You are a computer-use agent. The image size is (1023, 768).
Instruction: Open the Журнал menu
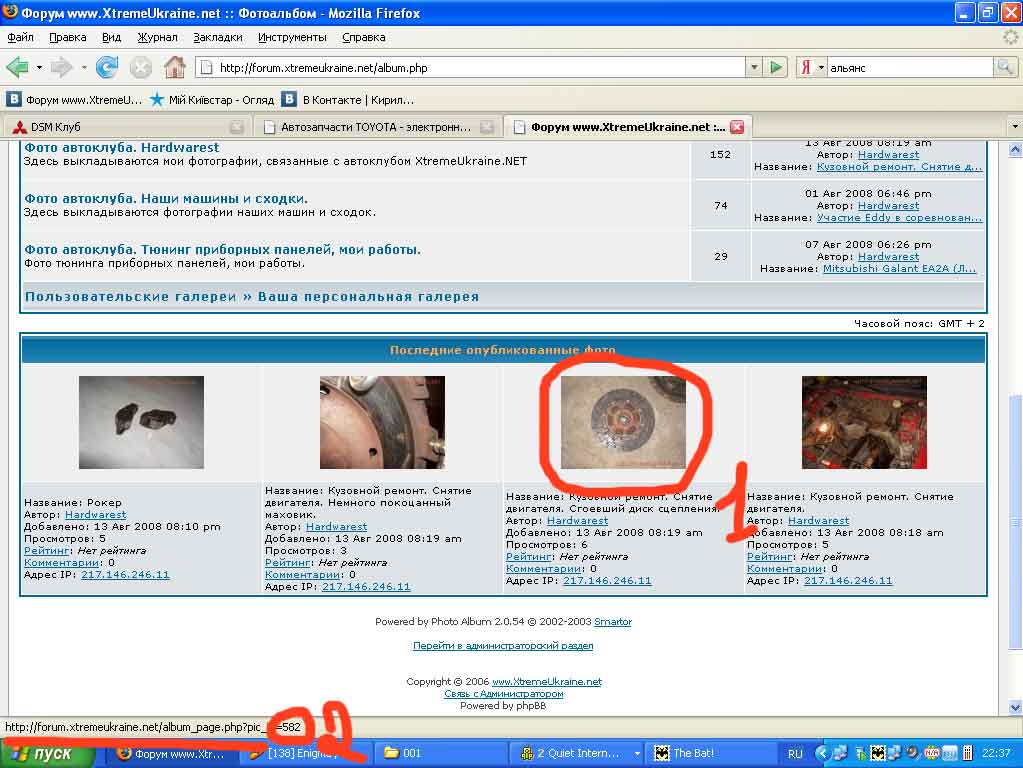(x=157, y=37)
